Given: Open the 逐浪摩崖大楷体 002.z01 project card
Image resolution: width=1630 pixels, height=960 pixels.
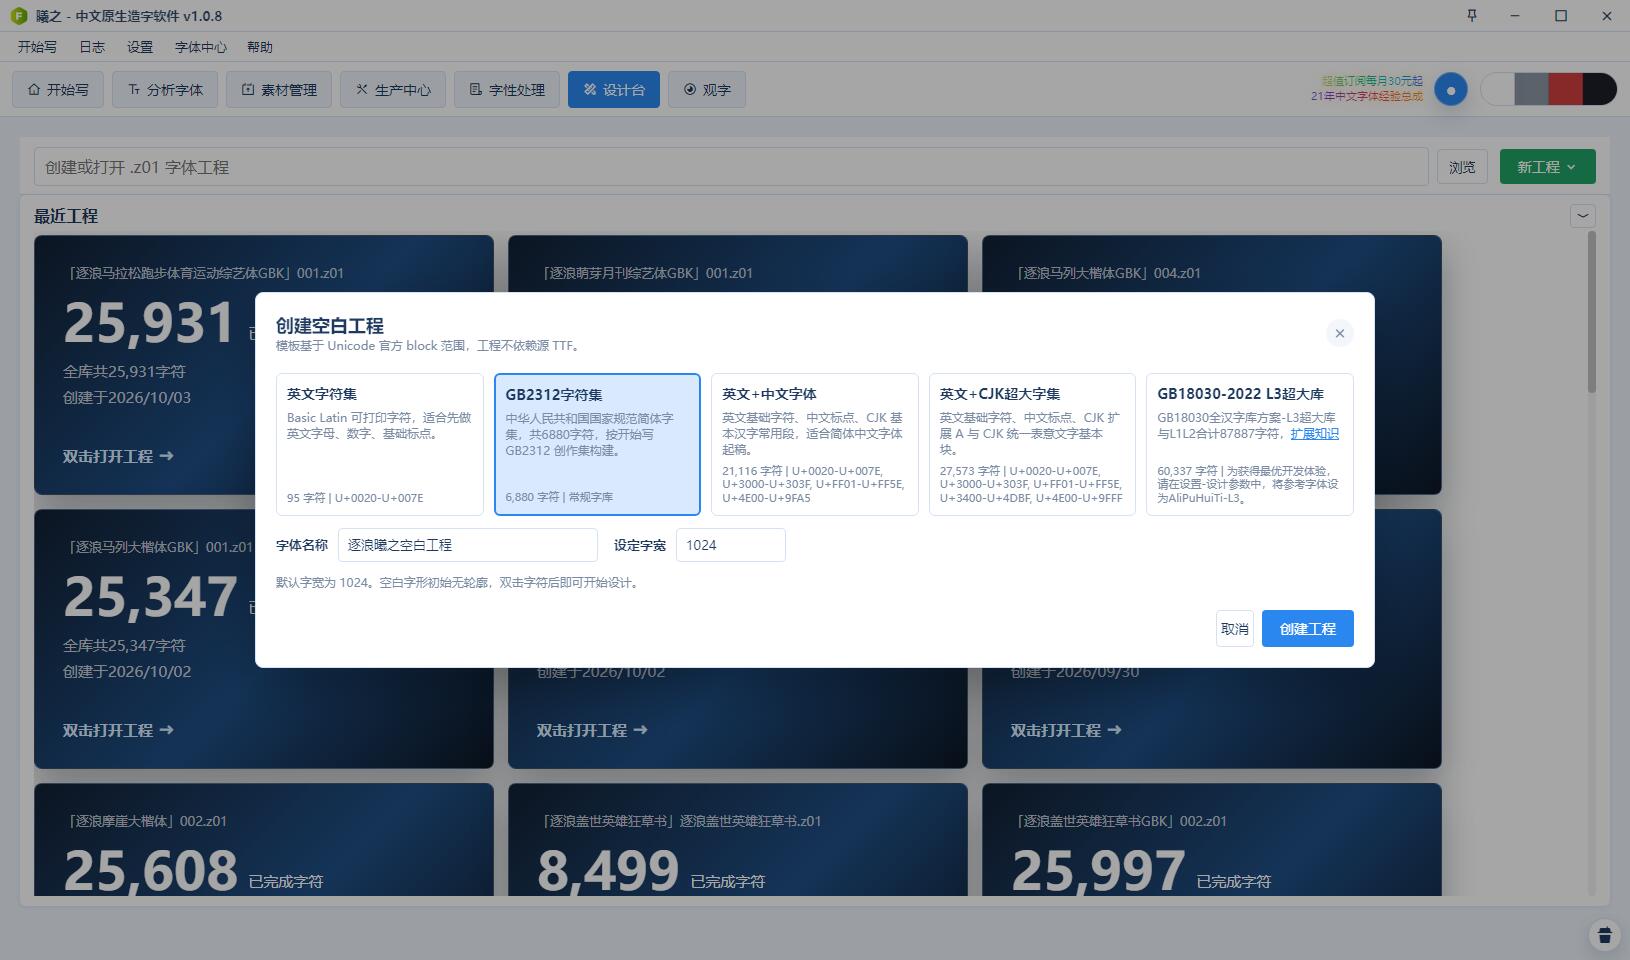Looking at the screenshot, I should point(264,839).
